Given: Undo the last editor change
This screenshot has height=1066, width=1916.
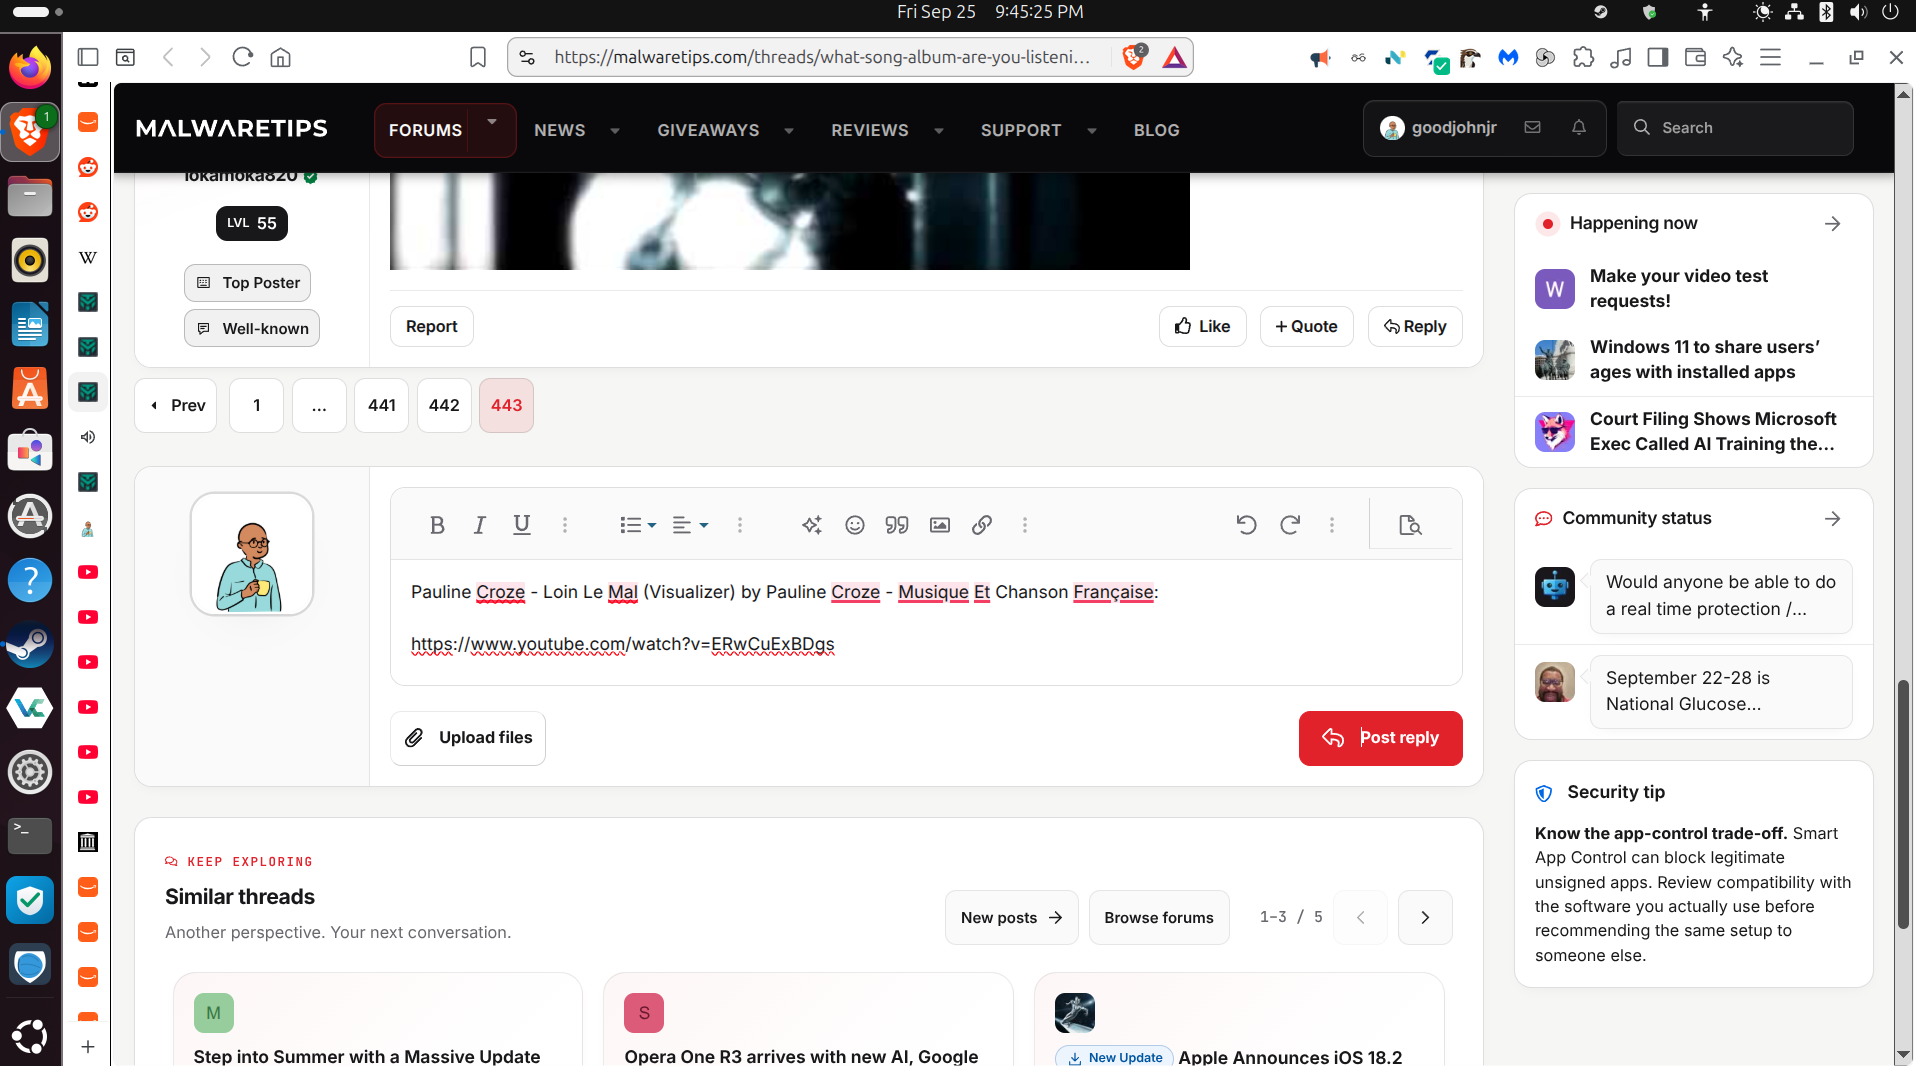Looking at the screenshot, I should (1246, 525).
